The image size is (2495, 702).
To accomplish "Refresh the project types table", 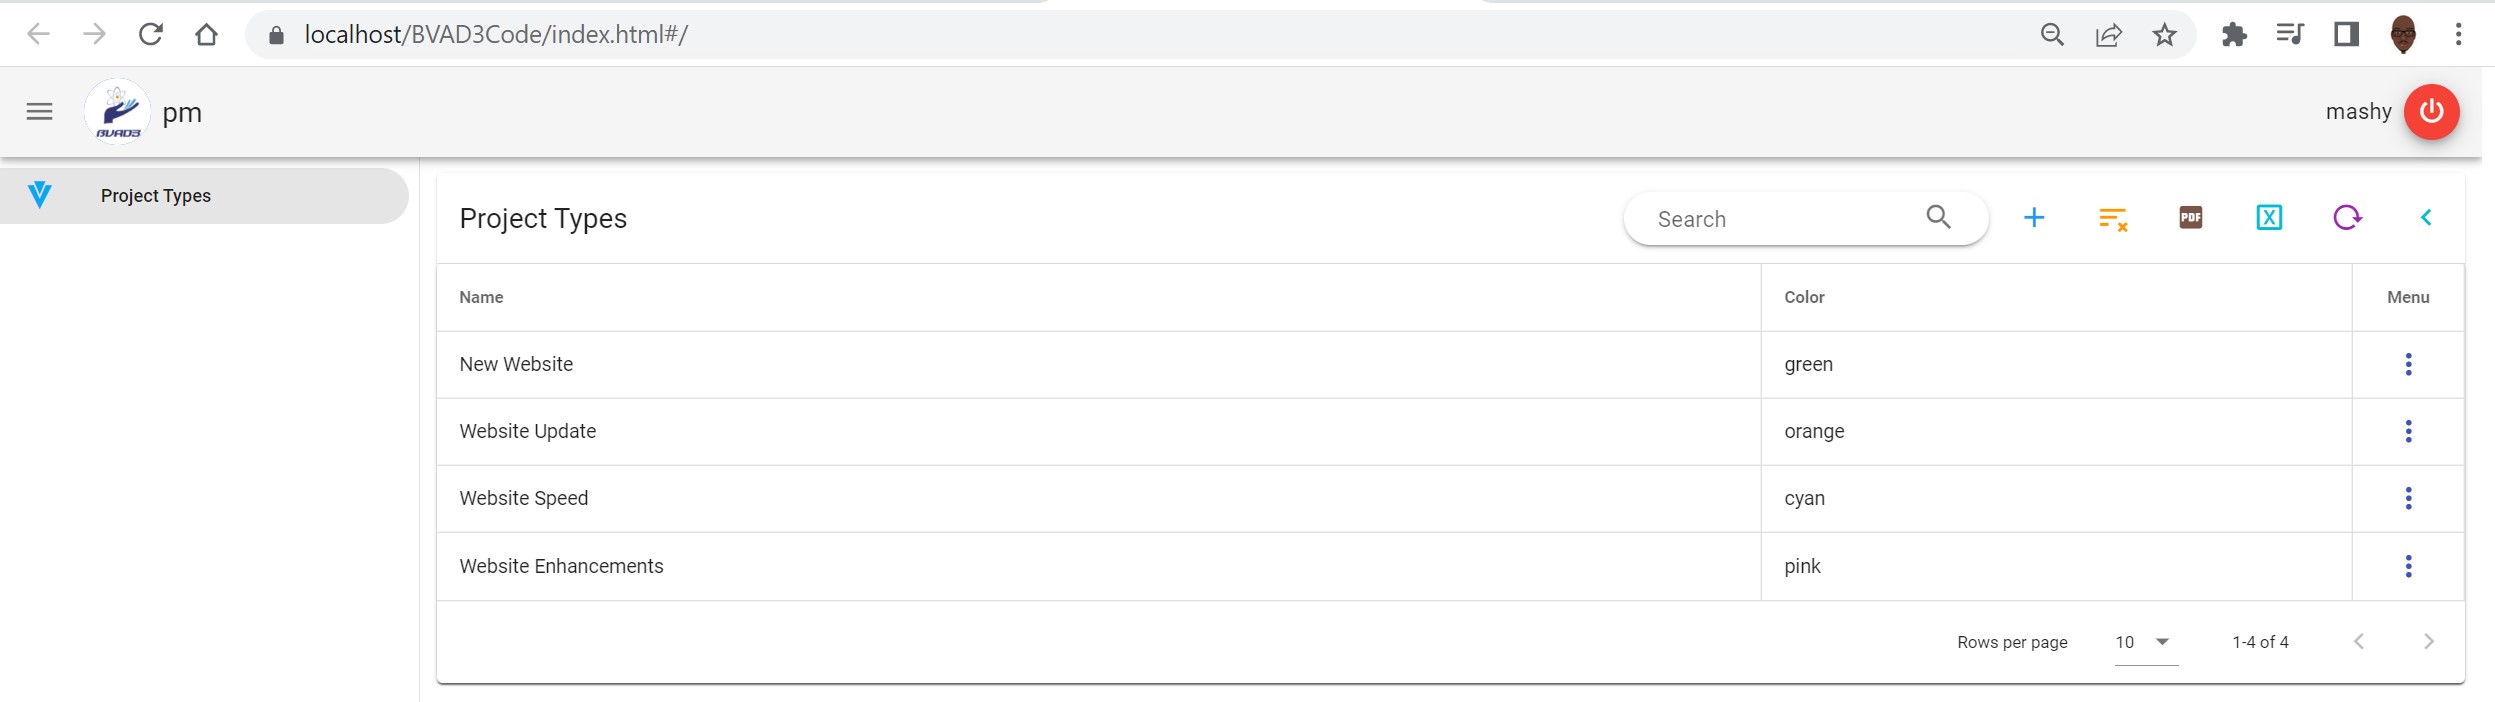I will 2346,218.
